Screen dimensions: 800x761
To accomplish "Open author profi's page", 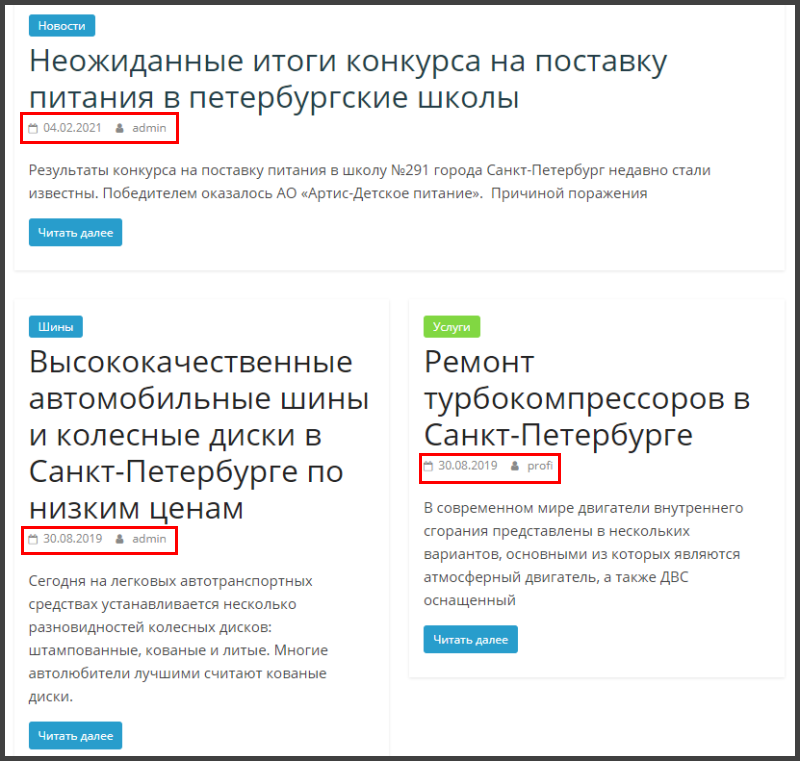I will [x=540, y=466].
